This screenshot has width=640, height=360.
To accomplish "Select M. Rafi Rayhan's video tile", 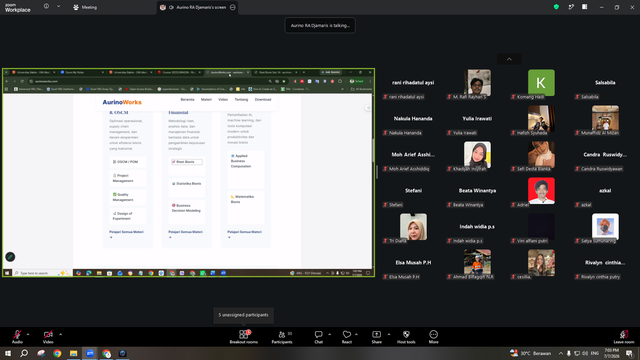I will coord(477,83).
